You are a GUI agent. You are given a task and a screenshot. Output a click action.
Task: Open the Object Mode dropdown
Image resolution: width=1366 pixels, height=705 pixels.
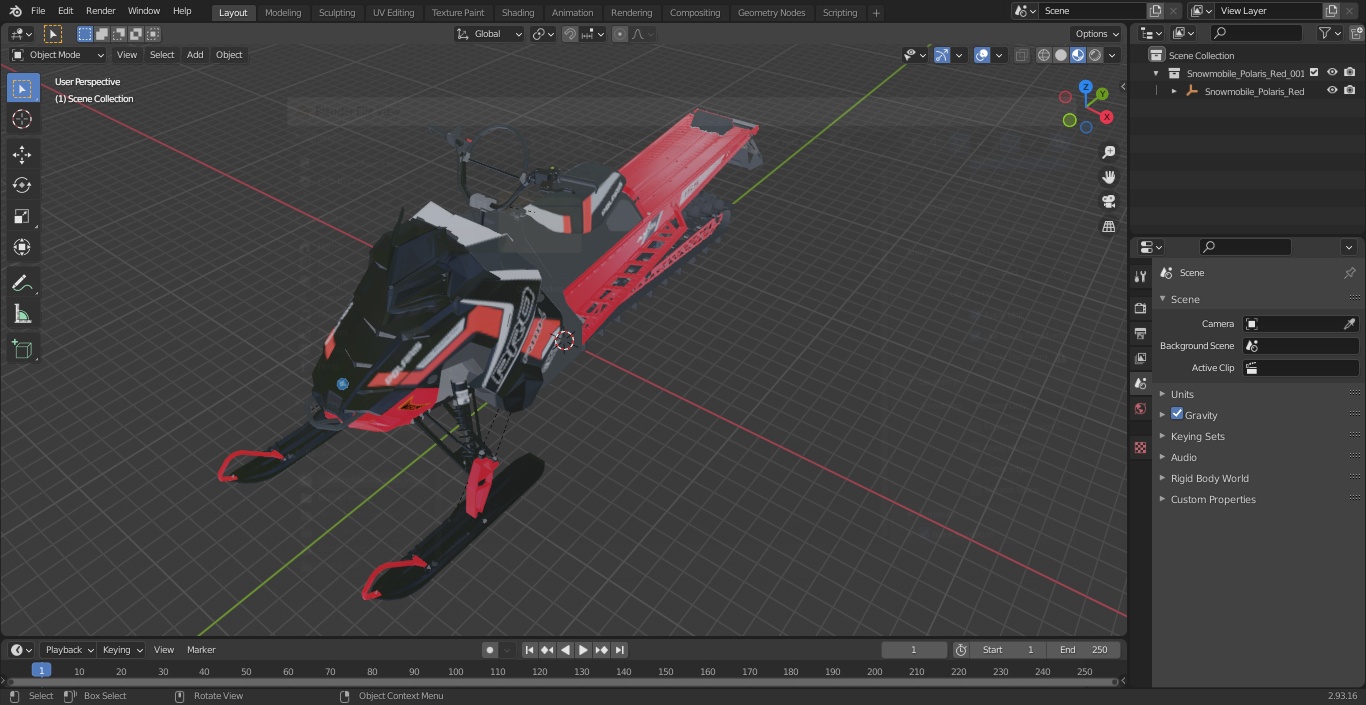tap(58, 55)
